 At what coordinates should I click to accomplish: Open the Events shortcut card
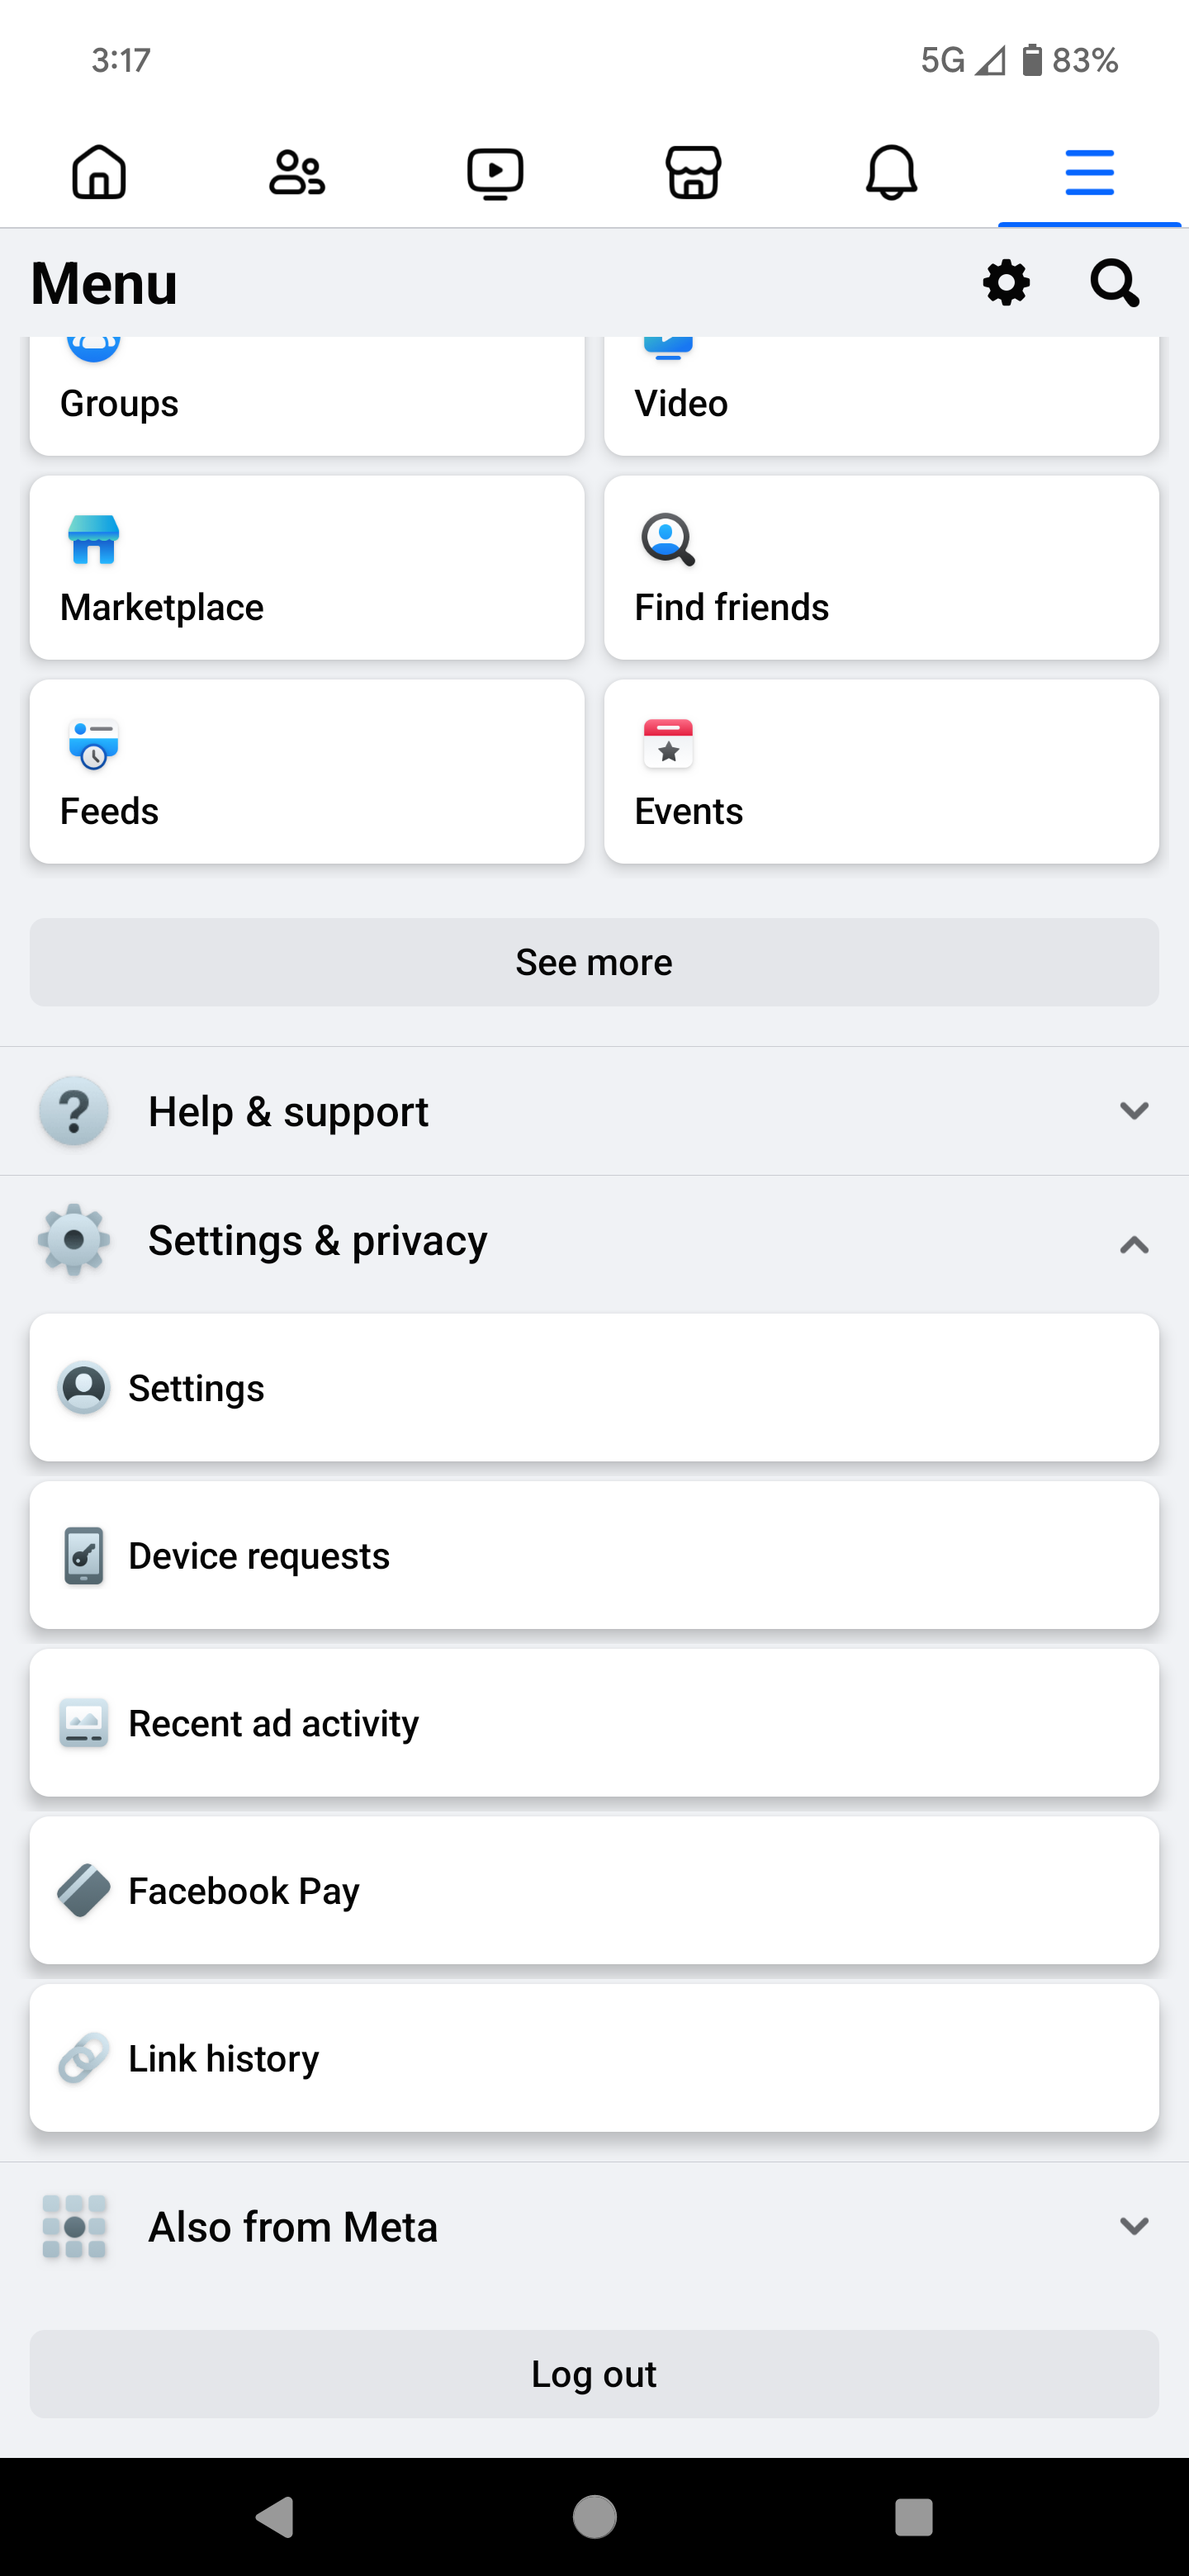click(881, 770)
